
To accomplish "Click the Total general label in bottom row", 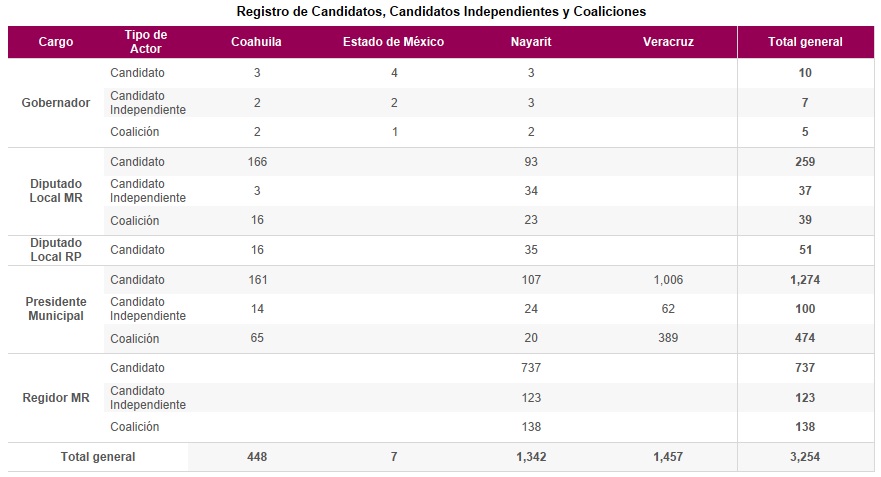I will pyautogui.click(x=98, y=457).
